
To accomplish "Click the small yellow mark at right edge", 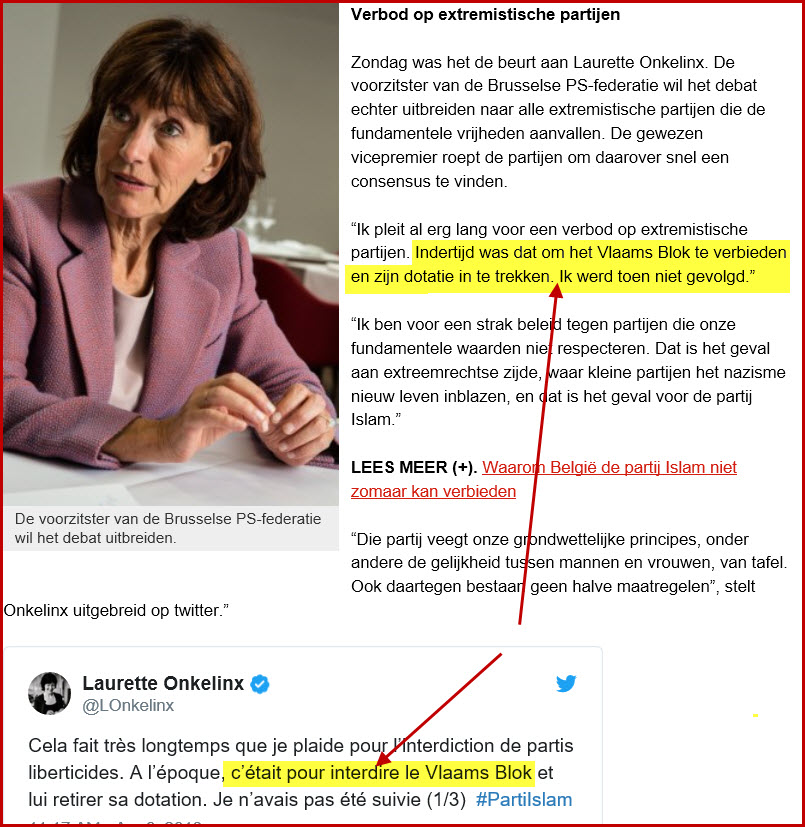I will 755,715.
